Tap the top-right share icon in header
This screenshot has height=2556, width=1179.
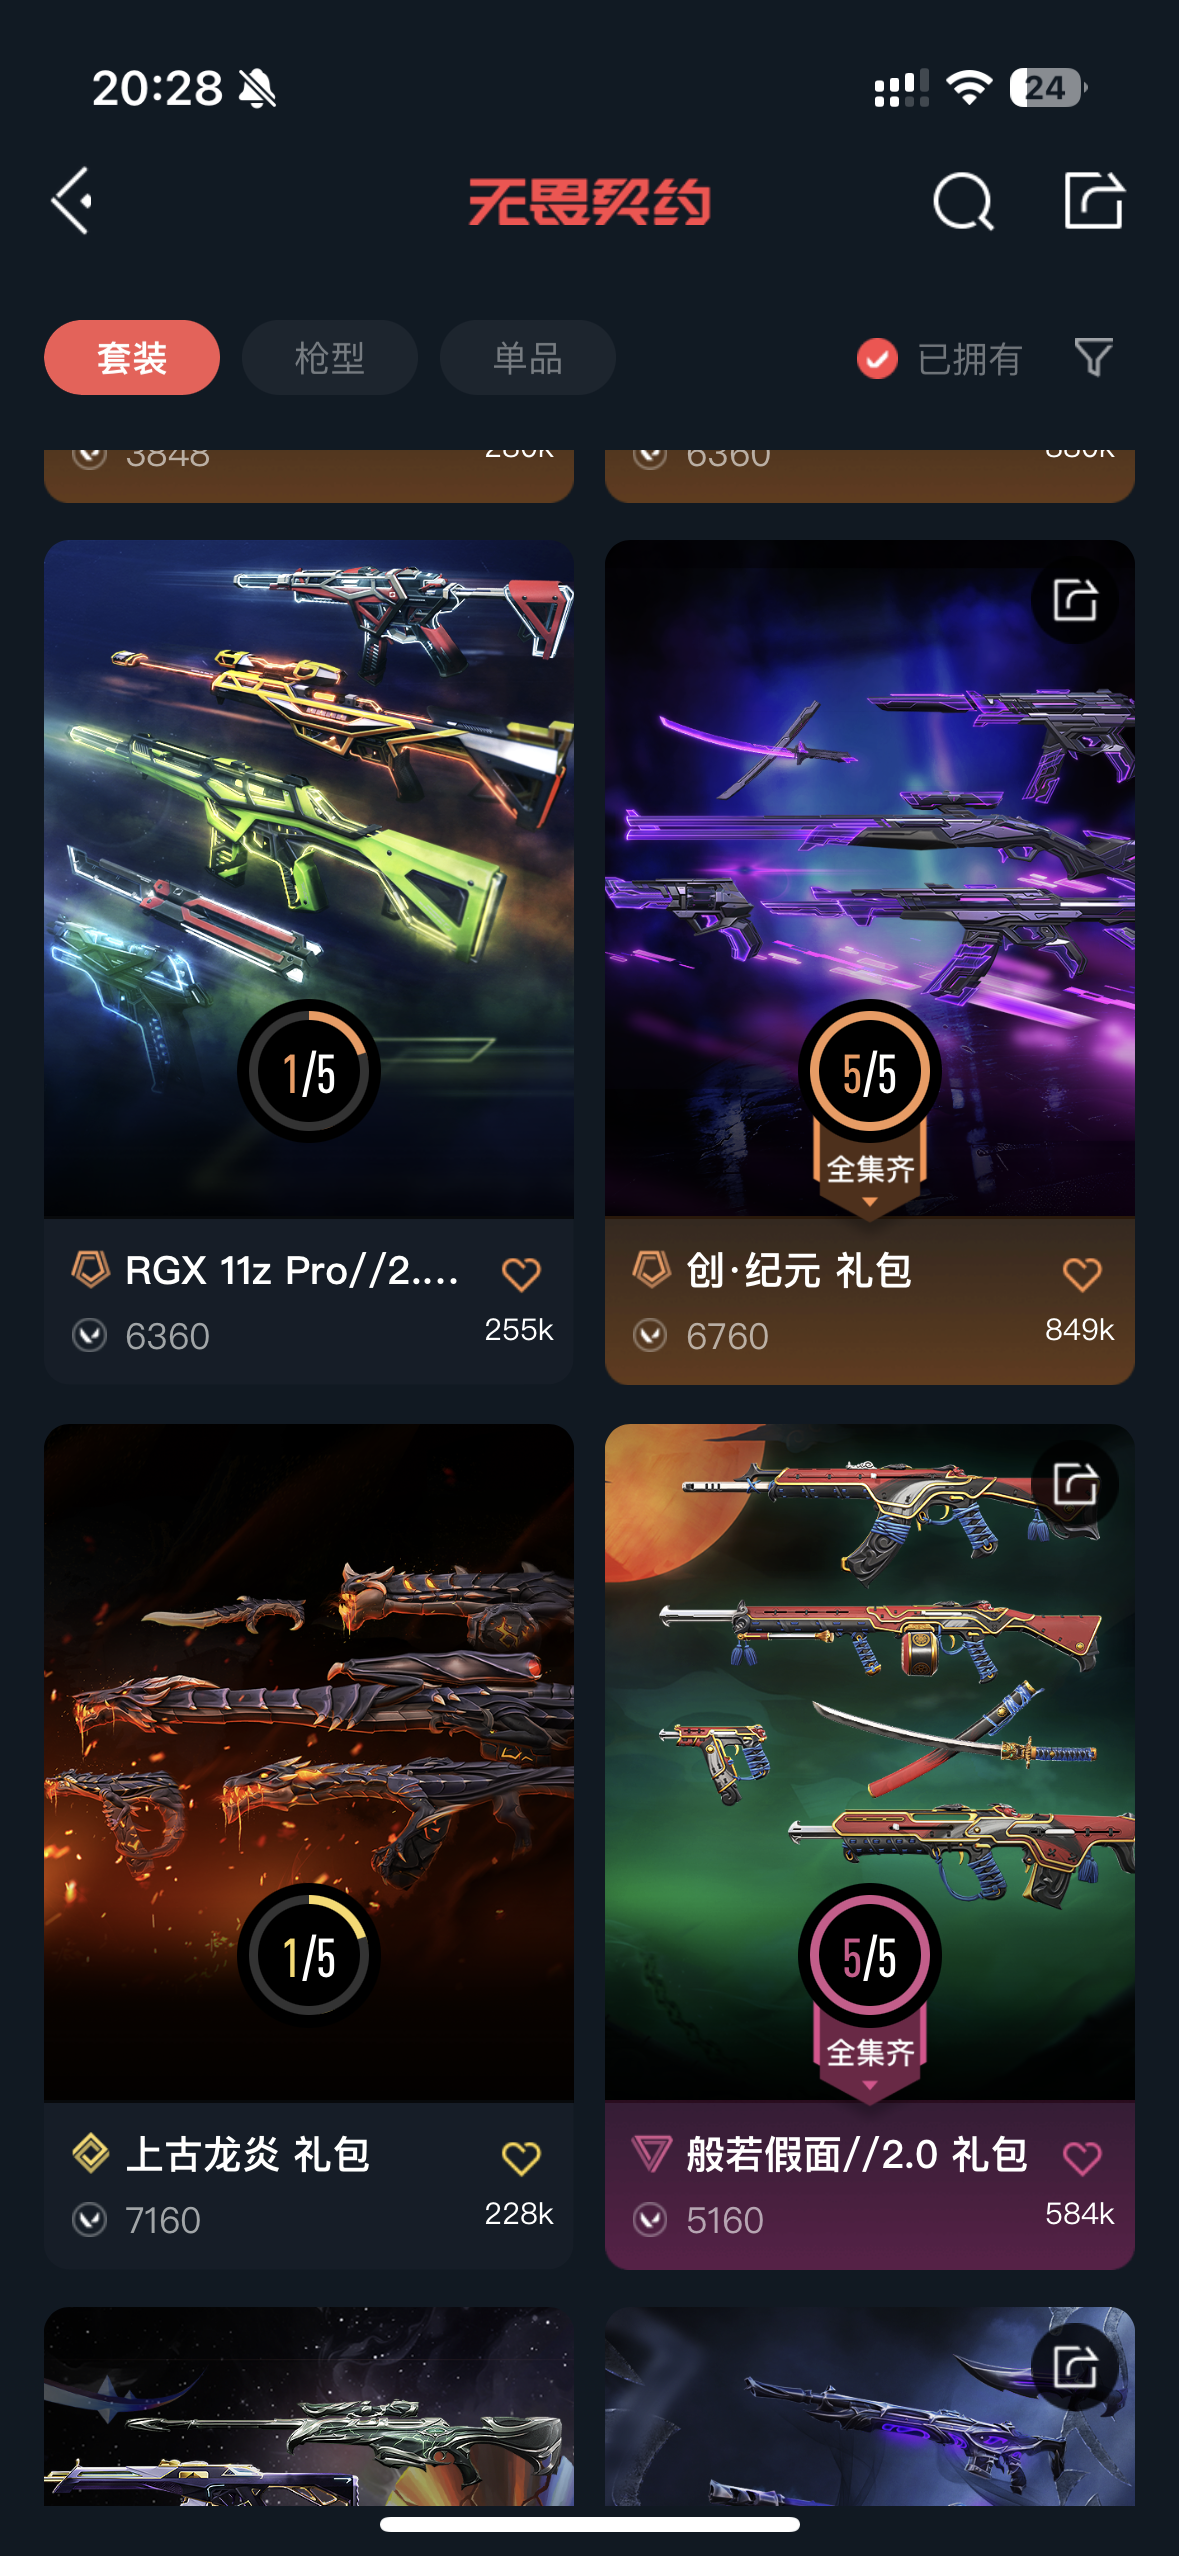pos(1093,200)
